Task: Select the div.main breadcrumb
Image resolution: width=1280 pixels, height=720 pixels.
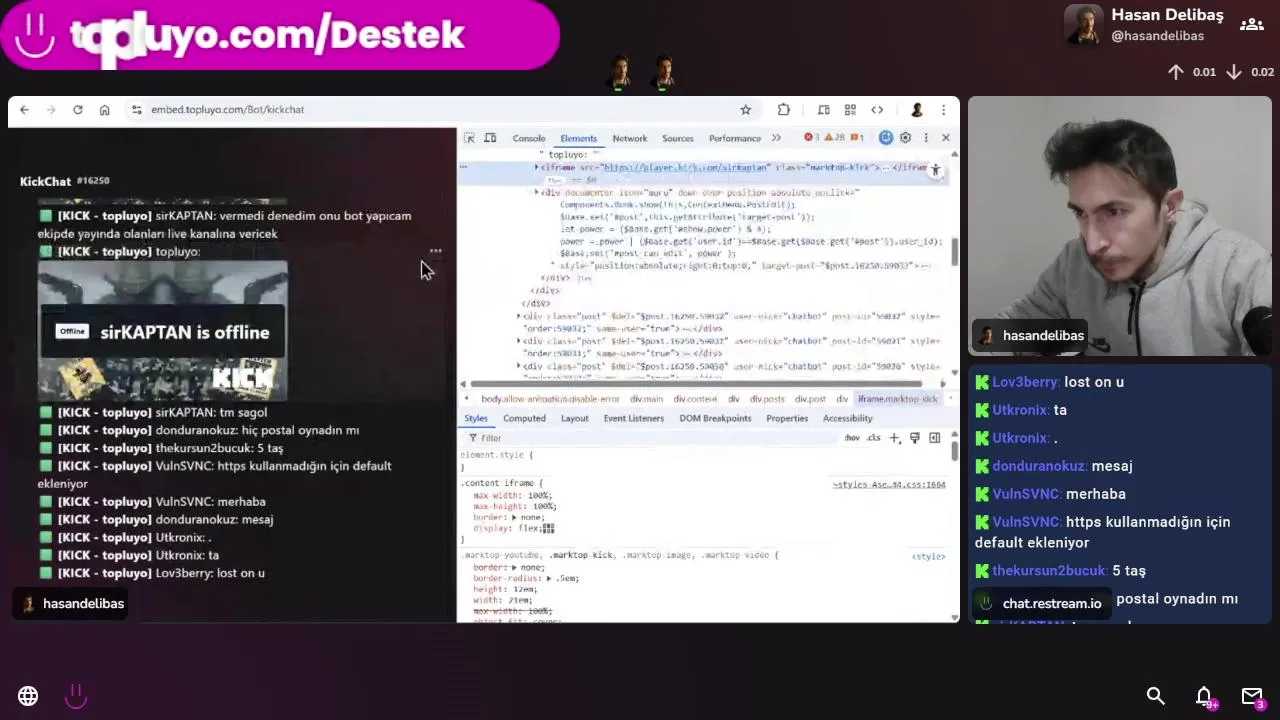Action: coord(646,399)
